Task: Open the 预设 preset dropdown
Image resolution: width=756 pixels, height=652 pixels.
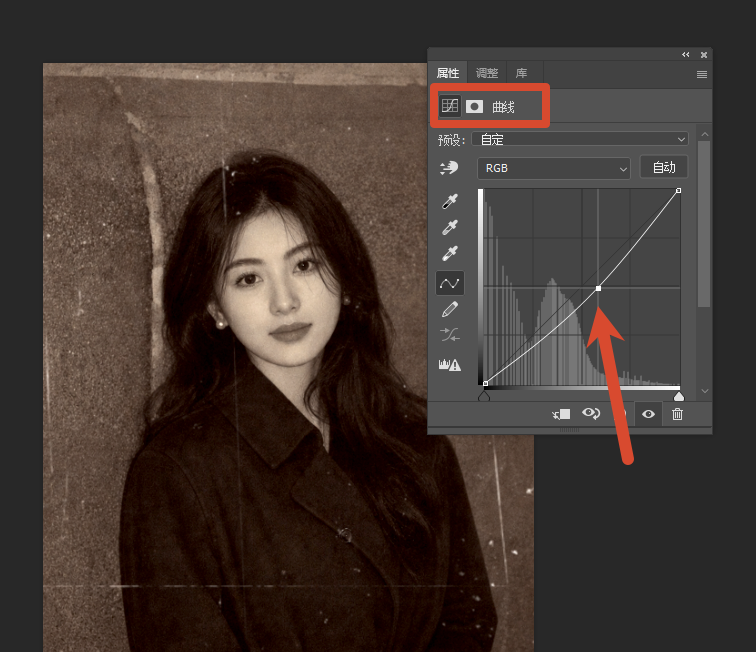Action: [x=580, y=139]
